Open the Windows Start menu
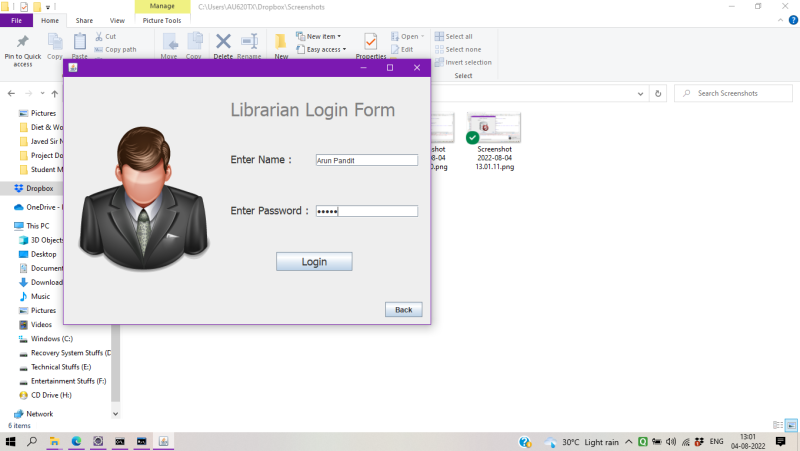 point(10,441)
